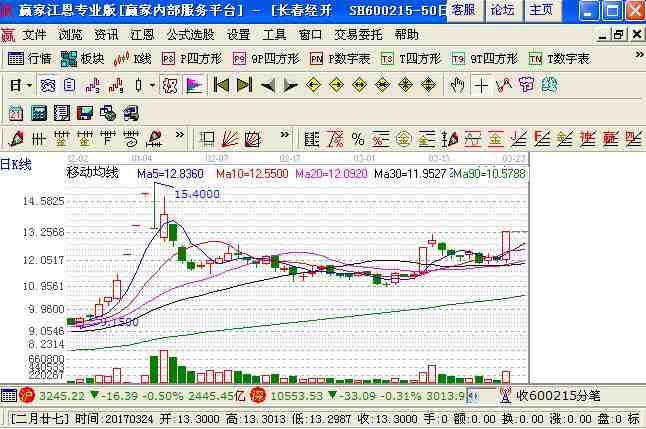646x429 pixels.
Task: Click the yellow diamond left-arrow icon
Action: [x=314, y=85]
